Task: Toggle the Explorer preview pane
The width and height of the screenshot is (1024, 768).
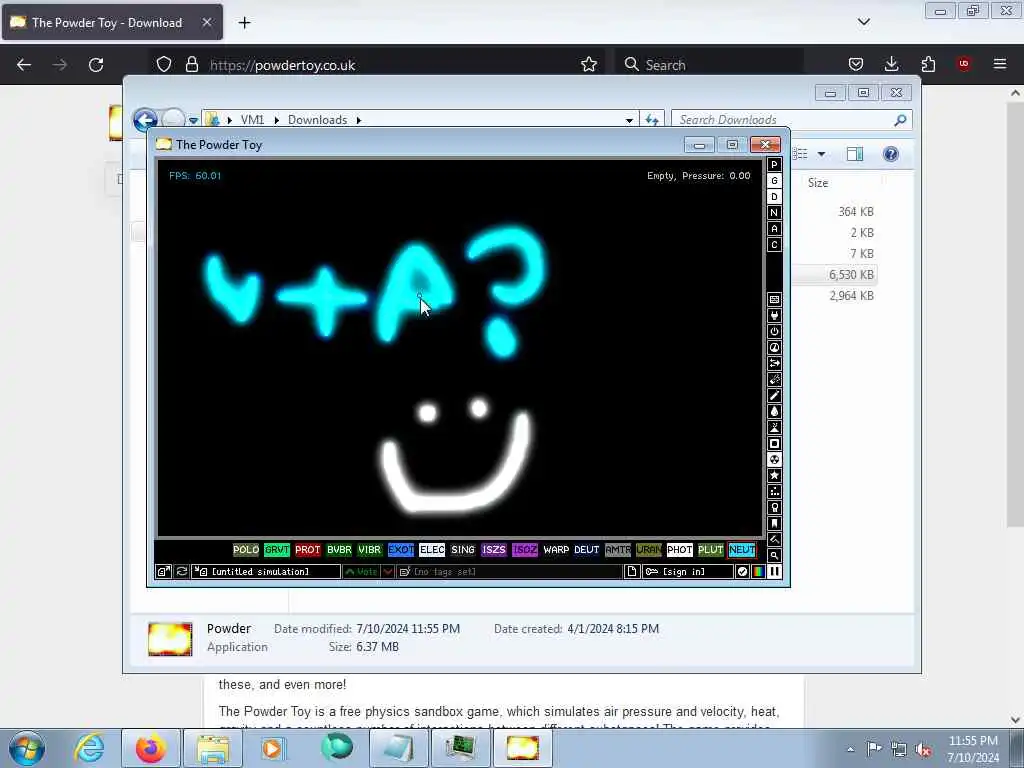Action: click(x=855, y=154)
